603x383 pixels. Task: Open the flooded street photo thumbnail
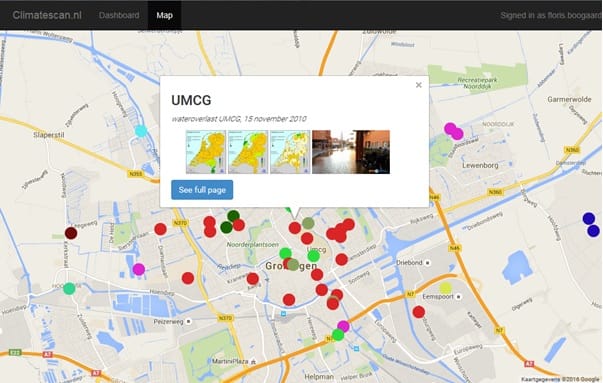[351, 152]
